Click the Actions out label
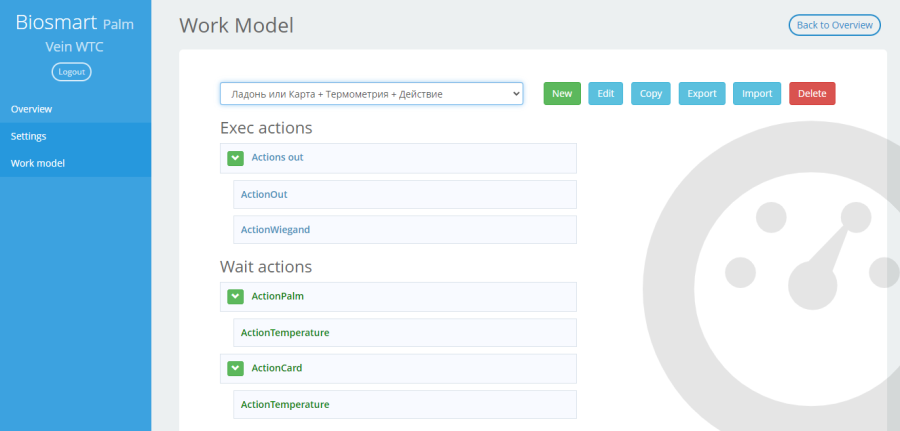 point(277,157)
